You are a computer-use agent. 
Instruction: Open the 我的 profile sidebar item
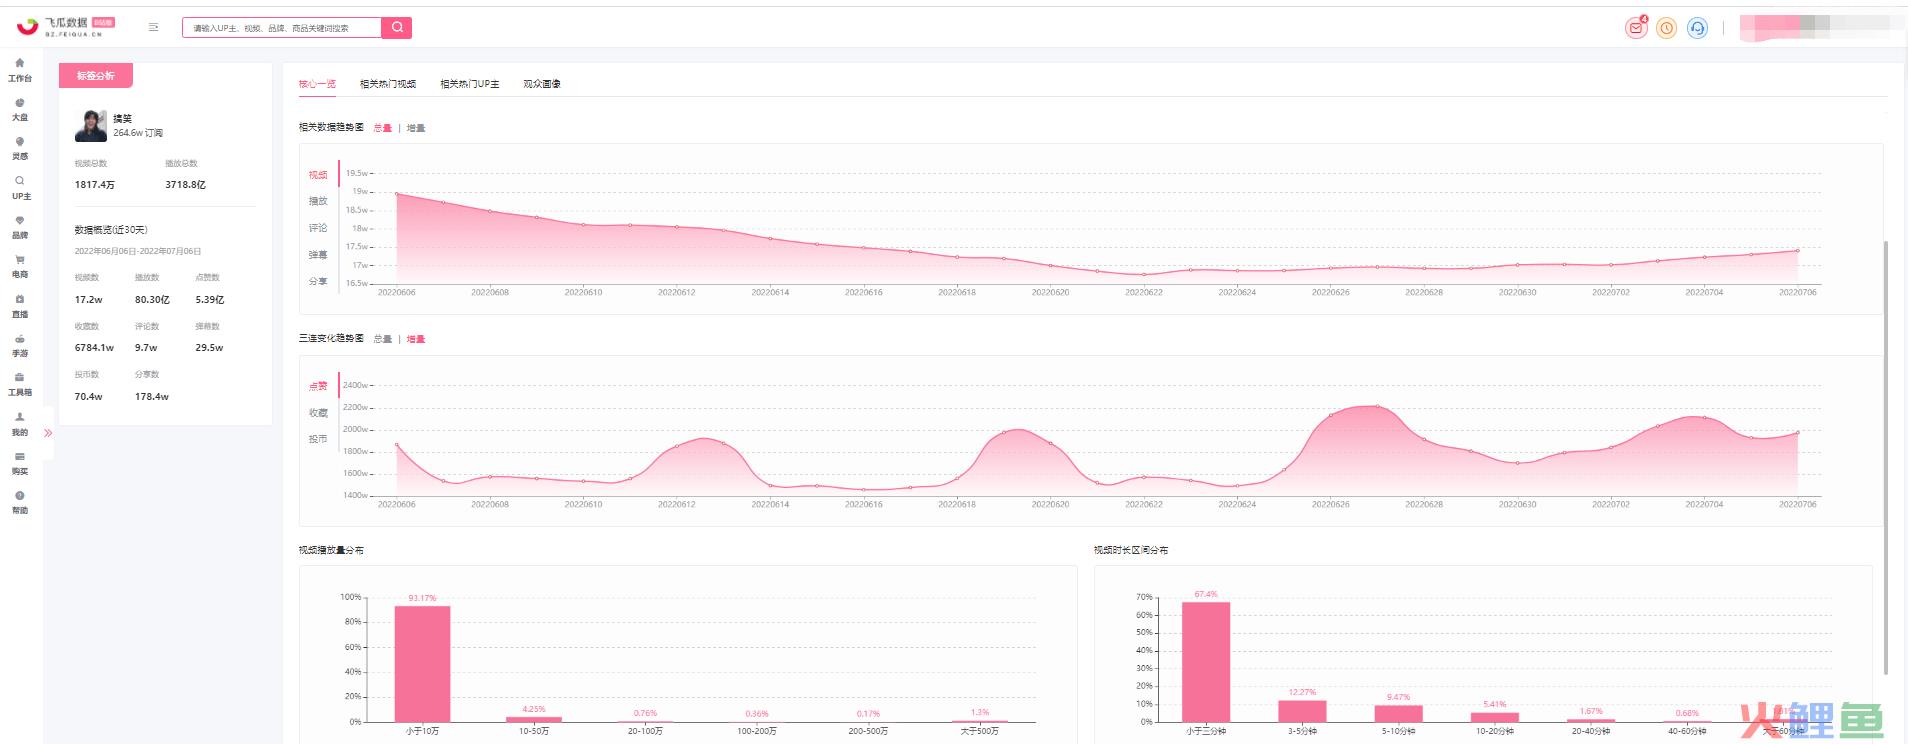[x=20, y=424]
